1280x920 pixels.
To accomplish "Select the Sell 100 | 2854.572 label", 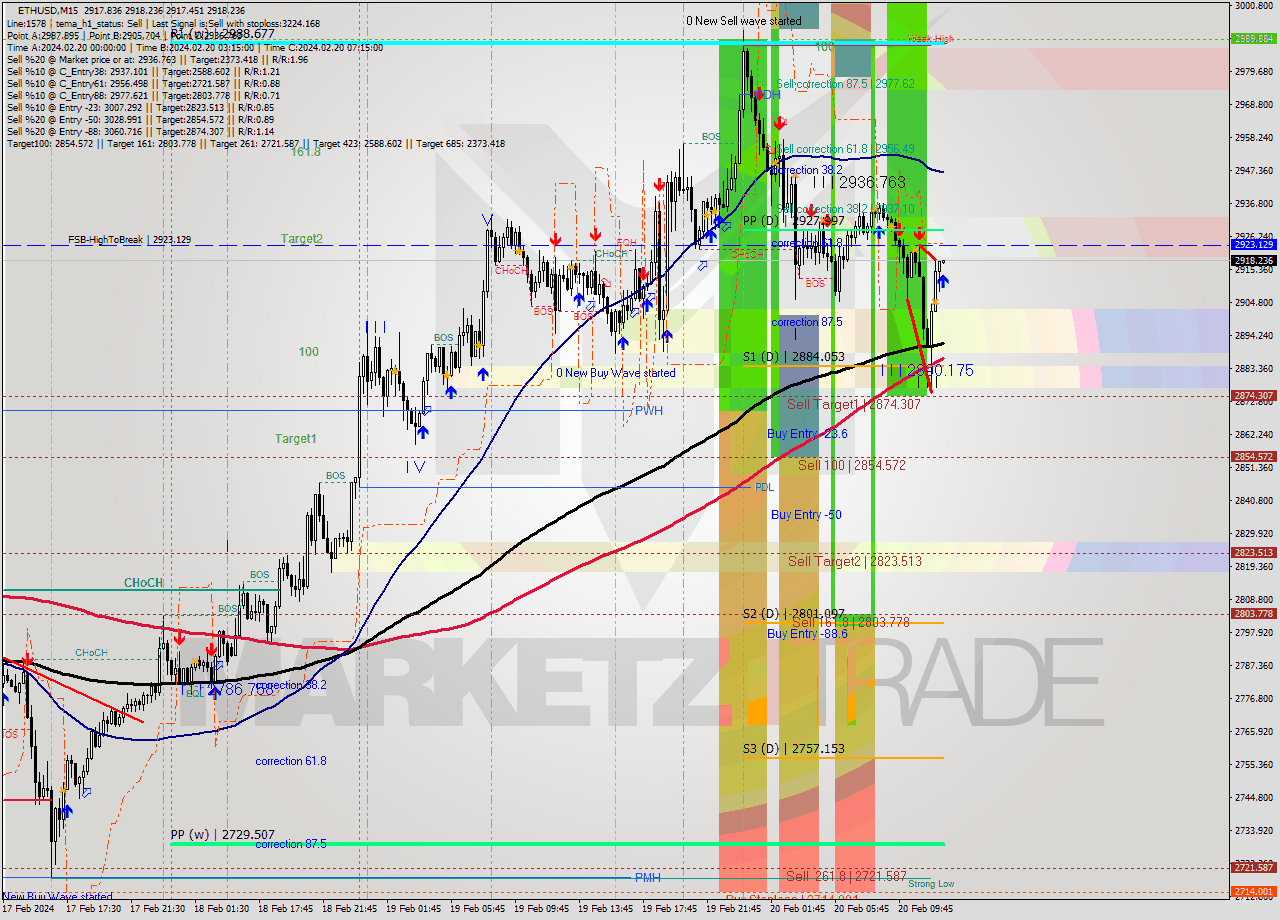I will [x=851, y=466].
